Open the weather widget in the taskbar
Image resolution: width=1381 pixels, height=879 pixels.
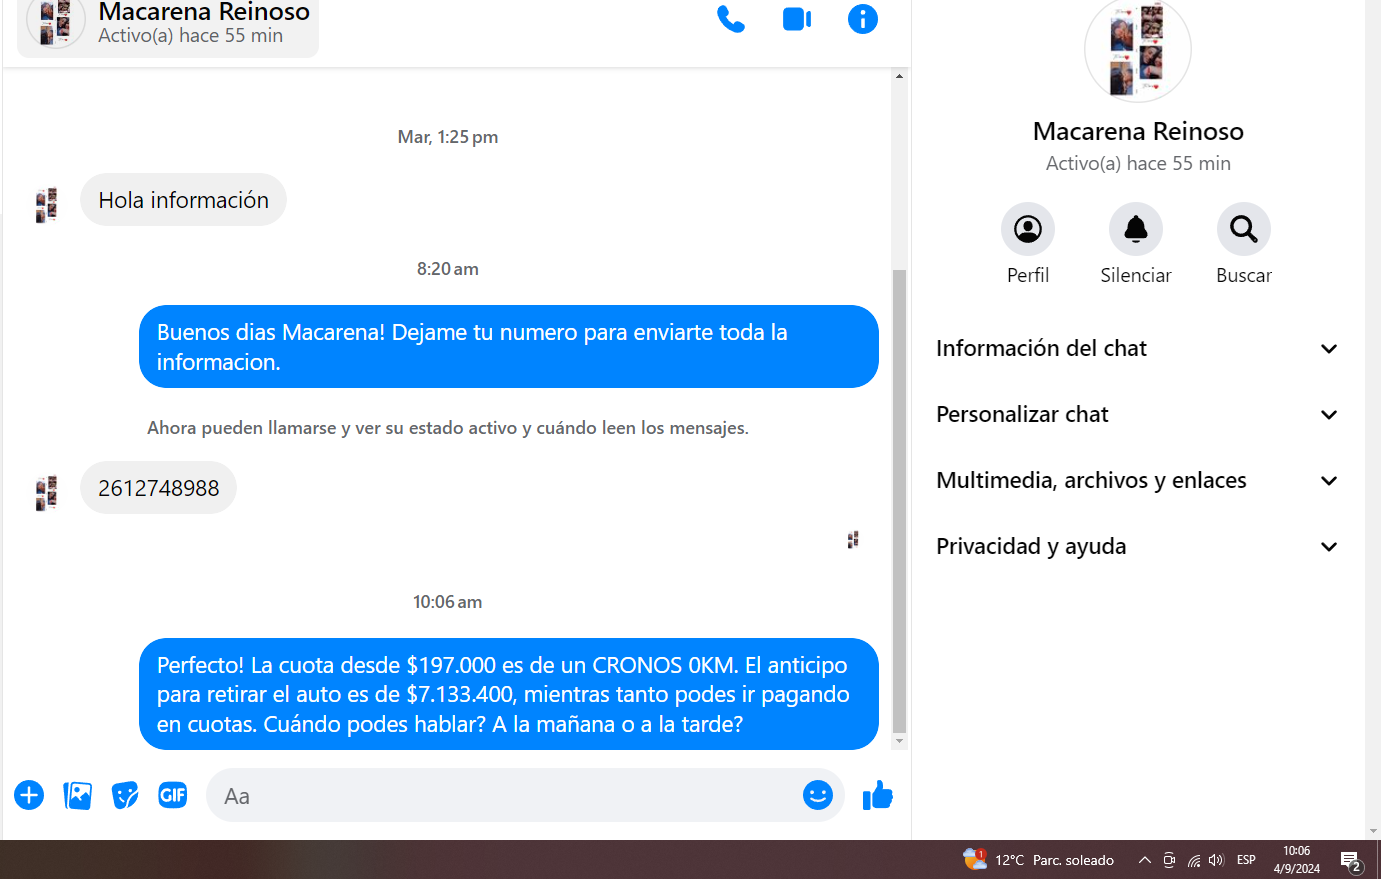tap(1038, 860)
